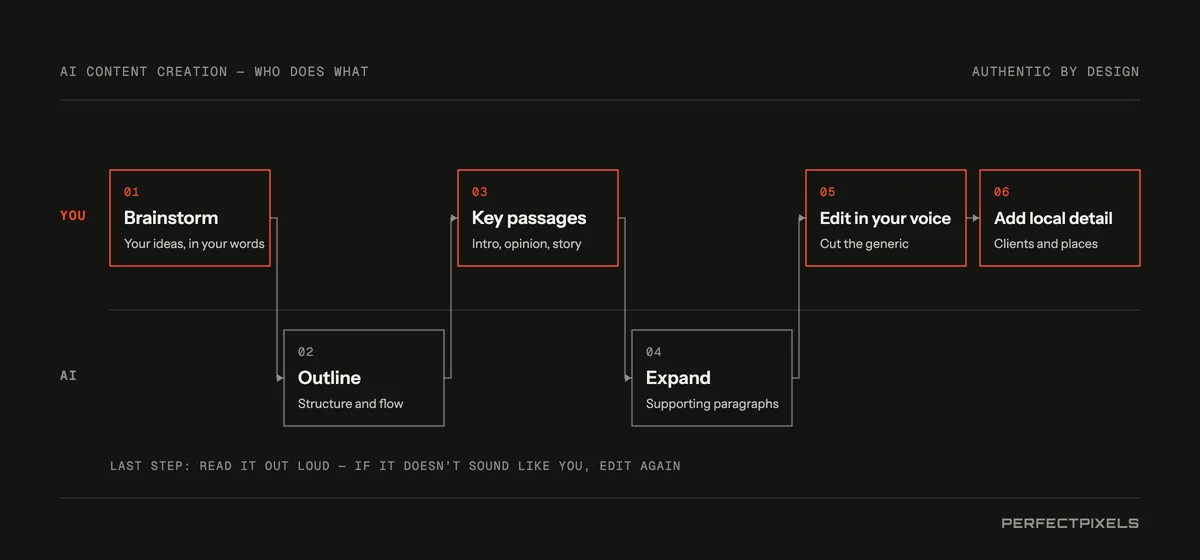The height and width of the screenshot is (560, 1200).
Task: Click 'Structure and flow' caption
Action: click(350, 404)
